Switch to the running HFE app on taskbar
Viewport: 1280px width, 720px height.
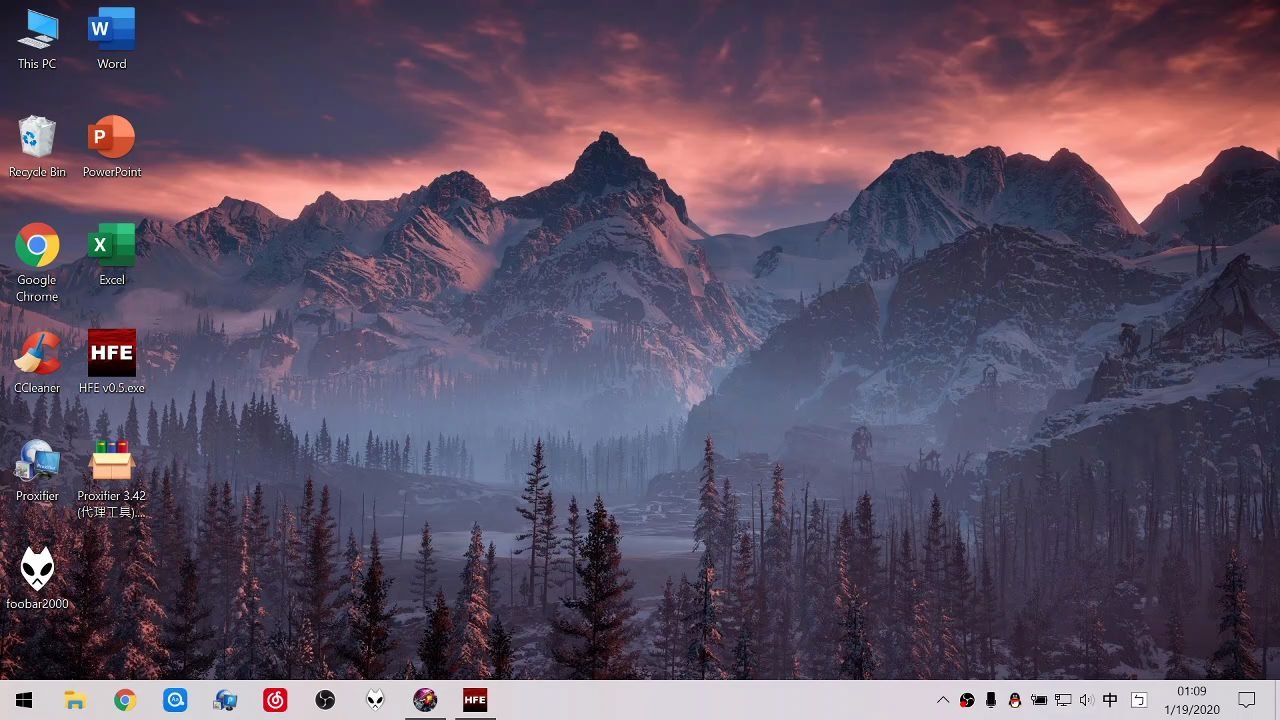point(475,700)
